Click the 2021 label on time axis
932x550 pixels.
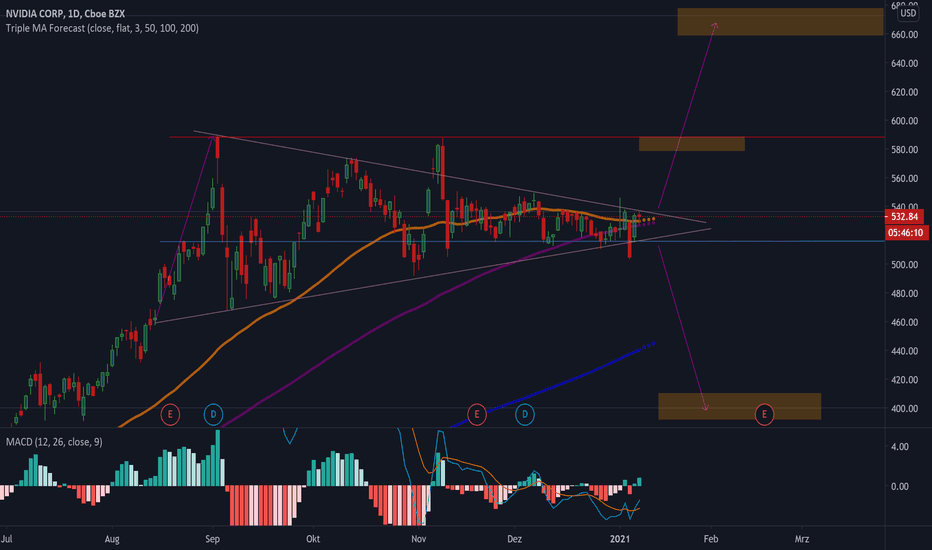[620, 539]
